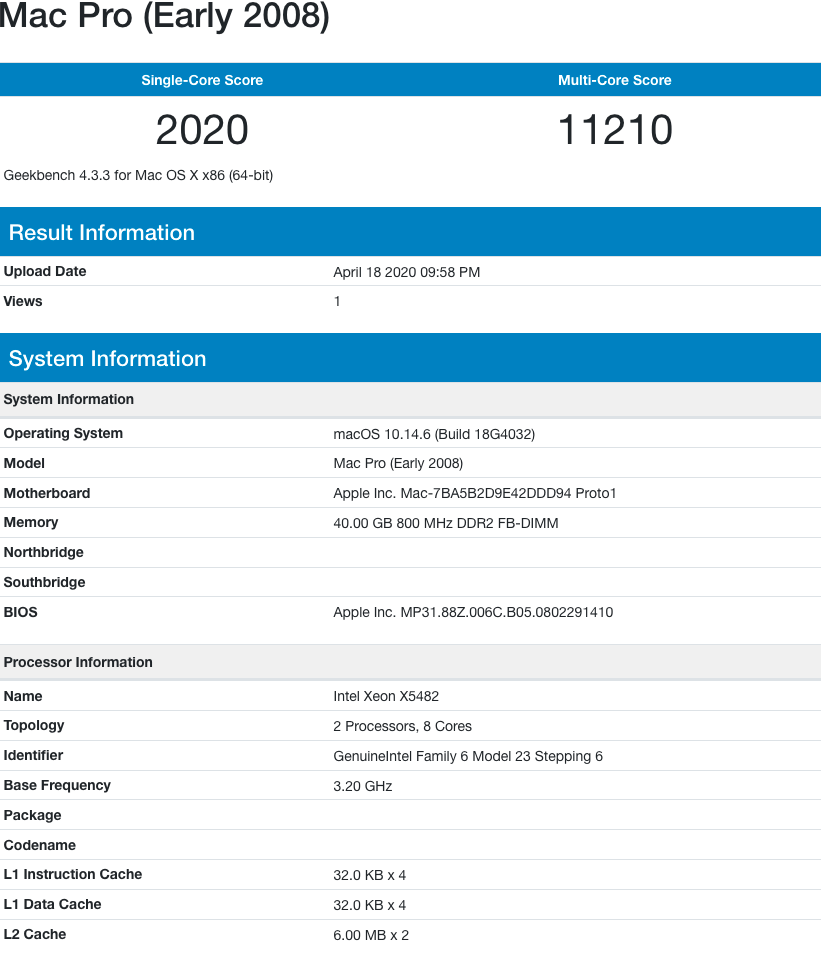Click the Processor Information subheader
The width and height of the screenshot is (821, 964).
click(x=410, y=662)
